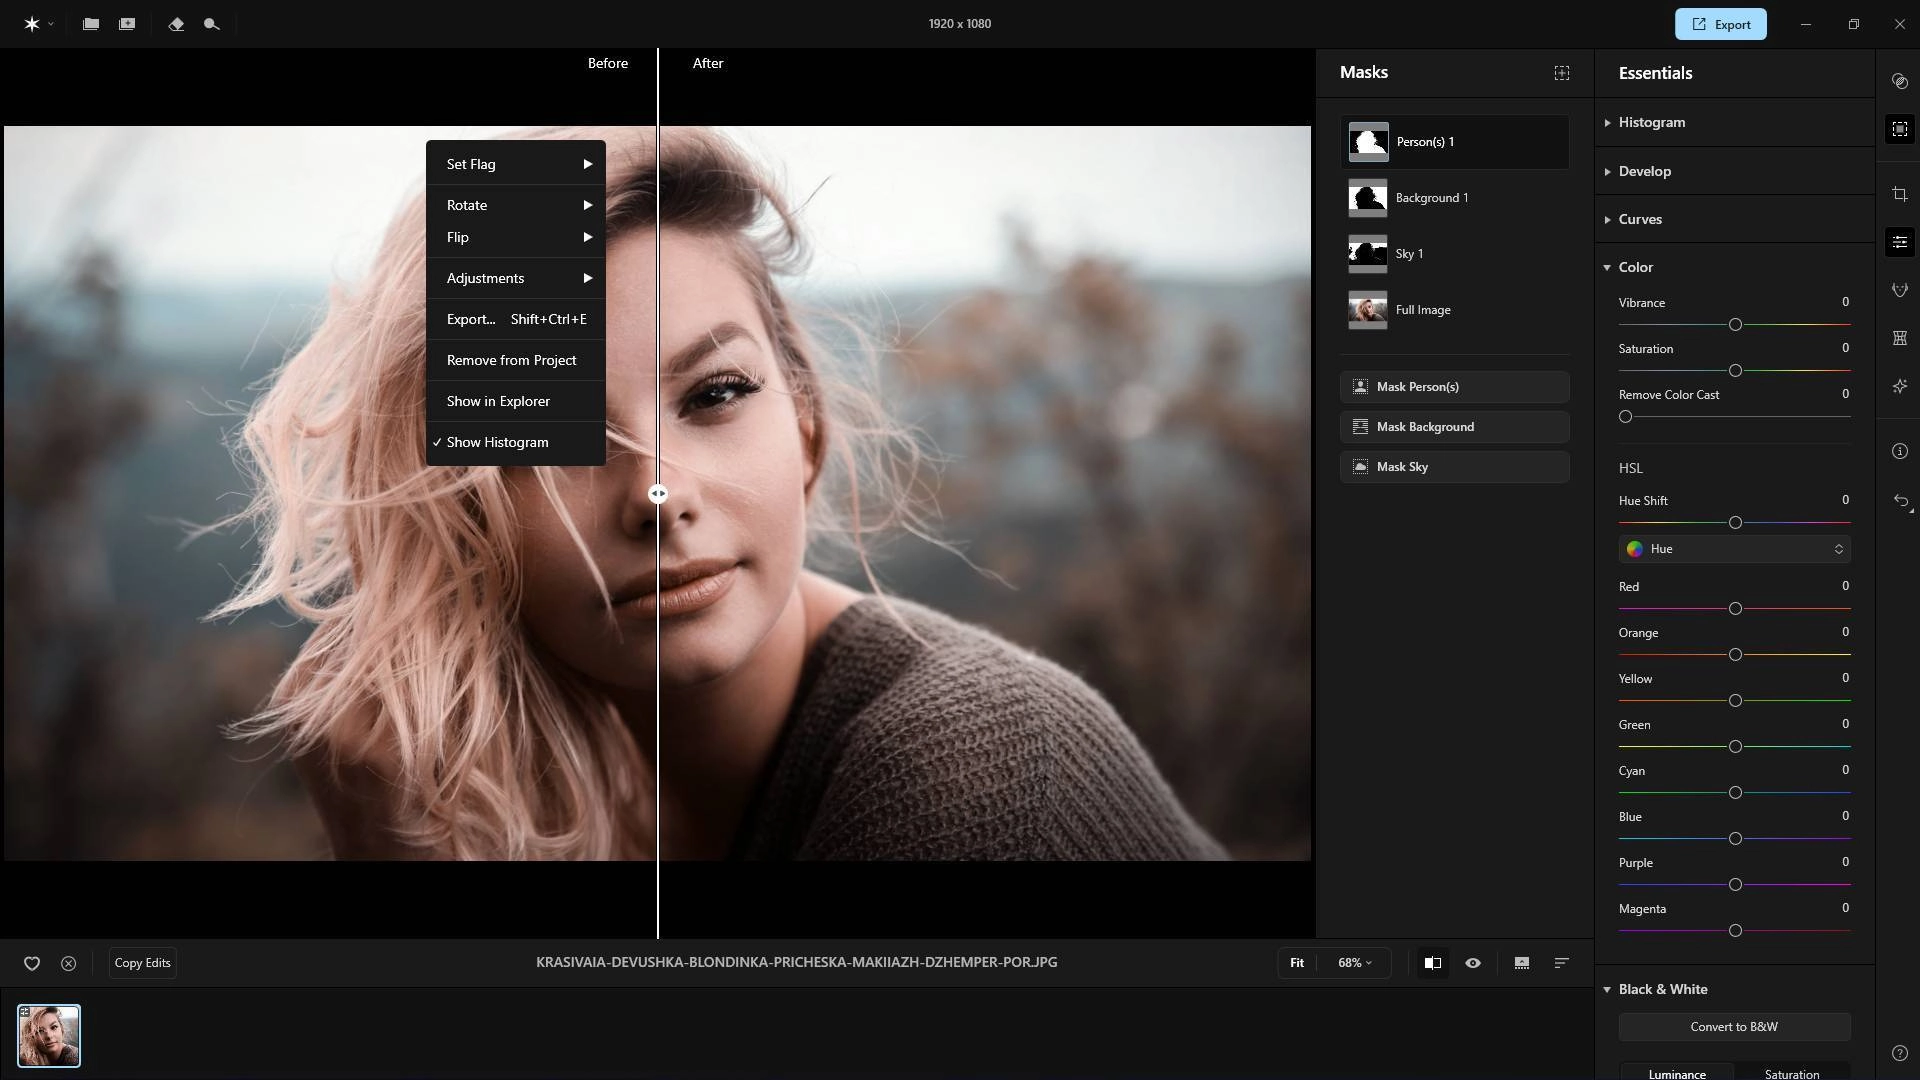Open the 68% zoom level dropdown
1920x1080 pixels.
coord(1354,963)
